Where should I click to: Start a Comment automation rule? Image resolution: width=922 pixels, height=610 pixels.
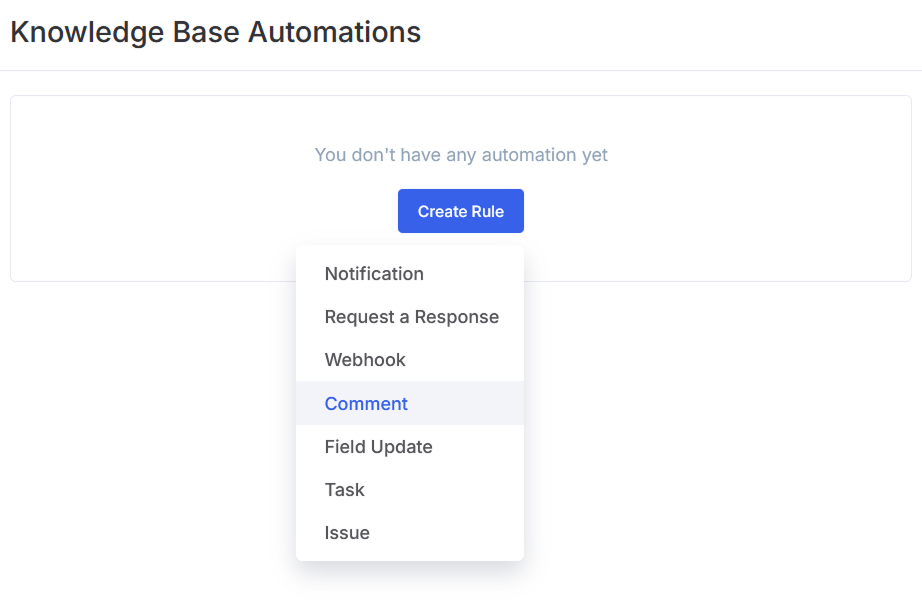coord(366,404)
